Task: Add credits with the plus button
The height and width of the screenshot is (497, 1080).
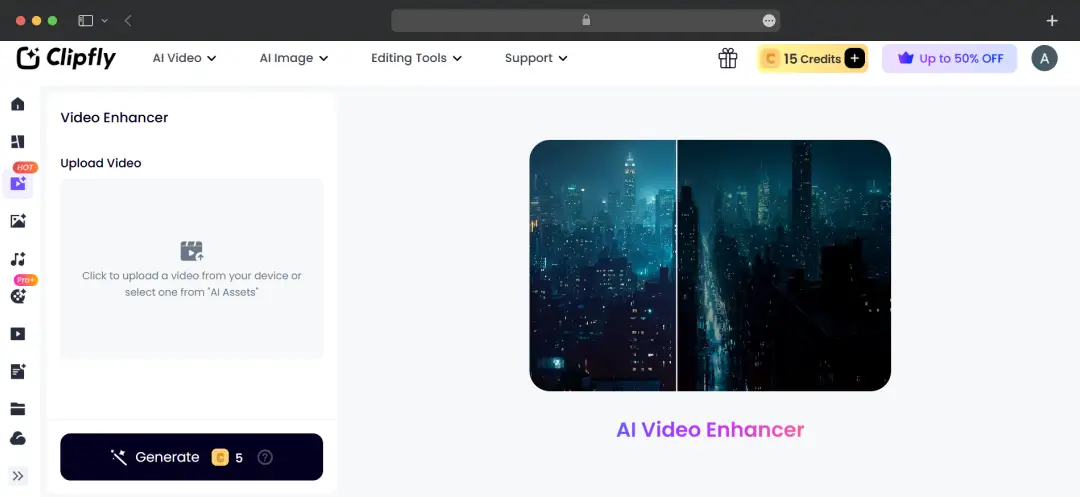Action: [854, 59]
